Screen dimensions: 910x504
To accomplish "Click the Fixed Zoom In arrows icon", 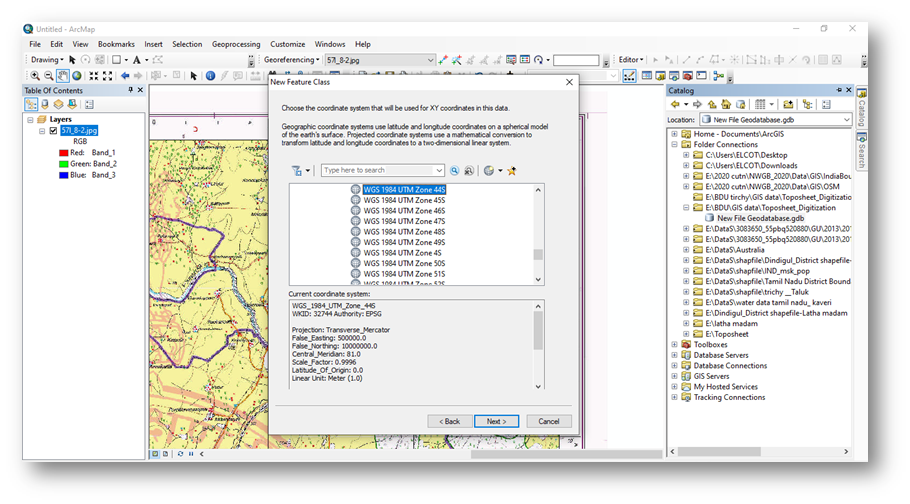I will 93,76.
